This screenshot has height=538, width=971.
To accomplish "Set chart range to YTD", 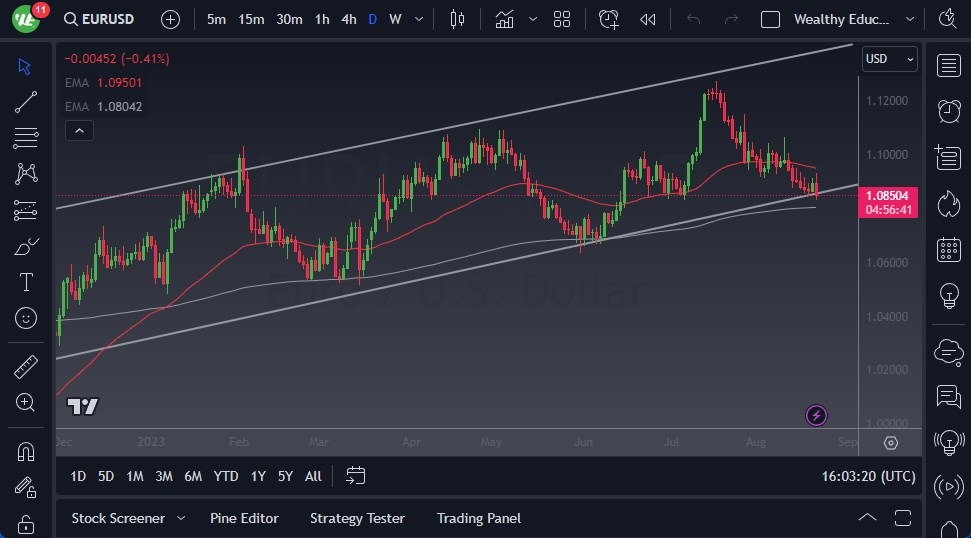I will tap(226, 476).
